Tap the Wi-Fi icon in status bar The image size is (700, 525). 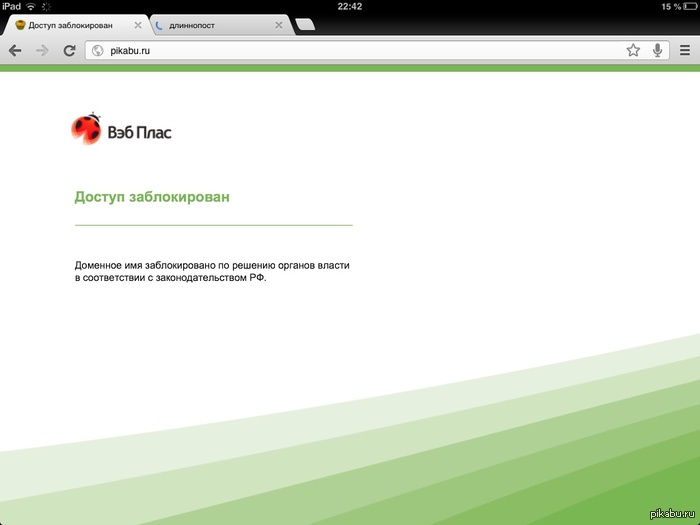click(30, 7)
